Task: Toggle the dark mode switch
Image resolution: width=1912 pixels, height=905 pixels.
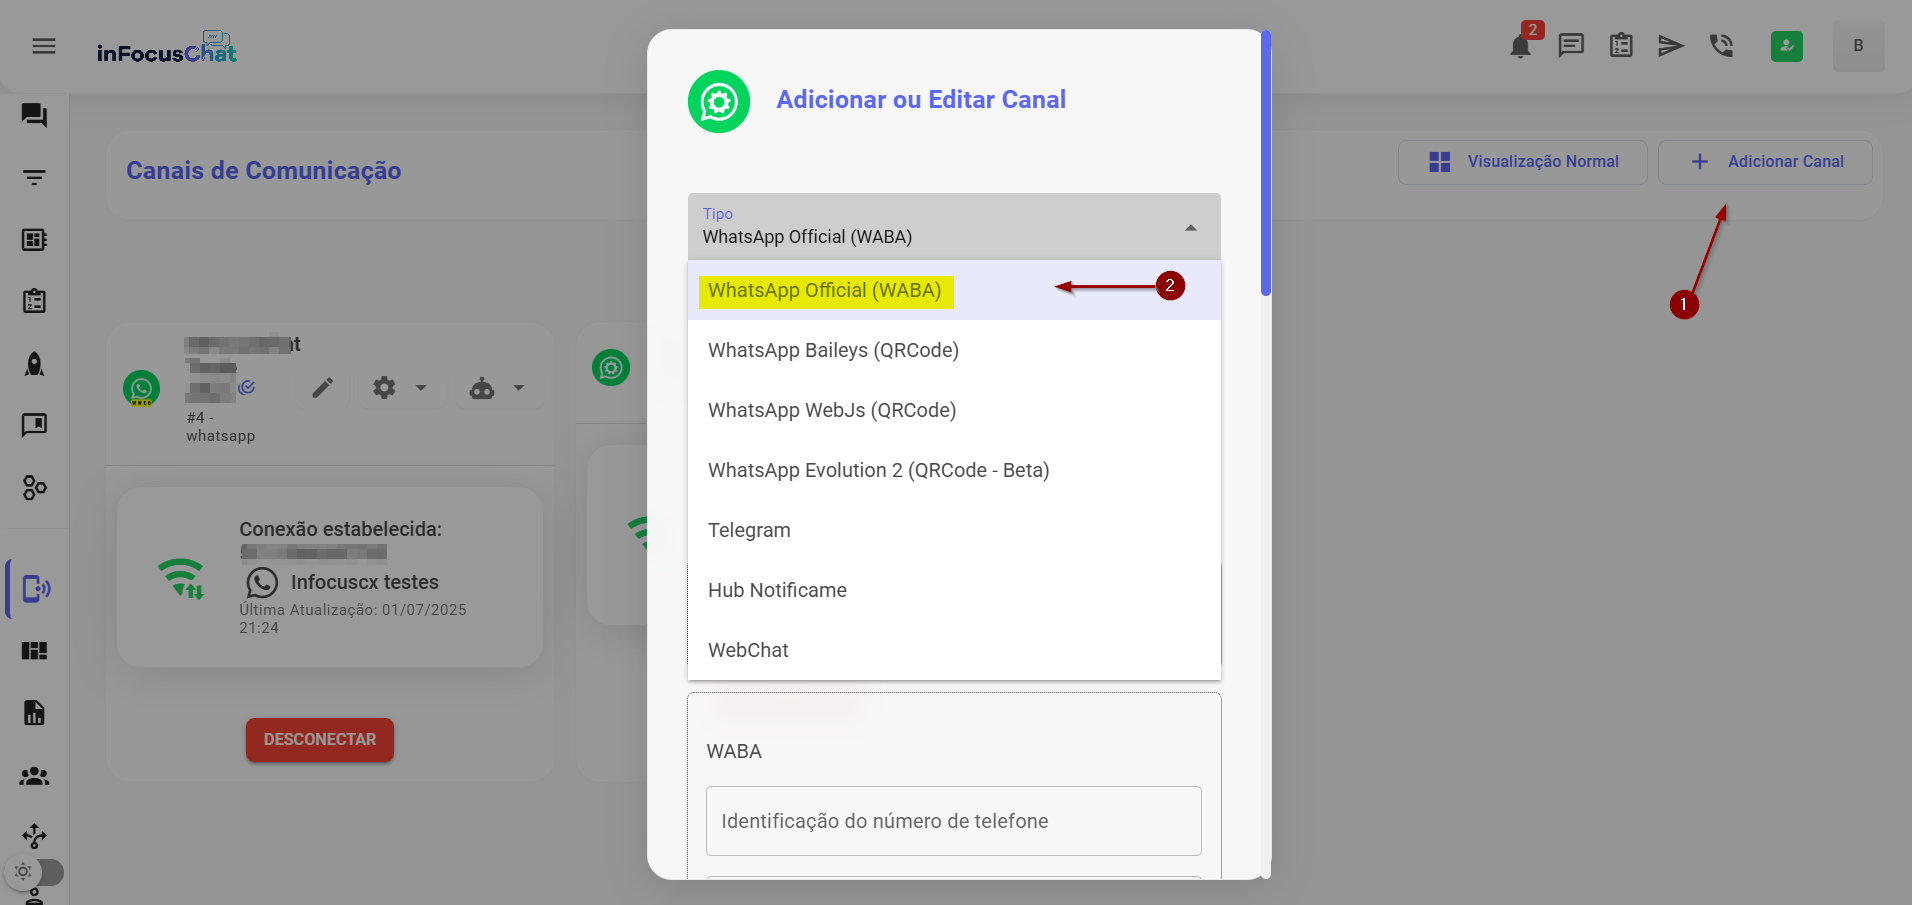Action: 36,872
